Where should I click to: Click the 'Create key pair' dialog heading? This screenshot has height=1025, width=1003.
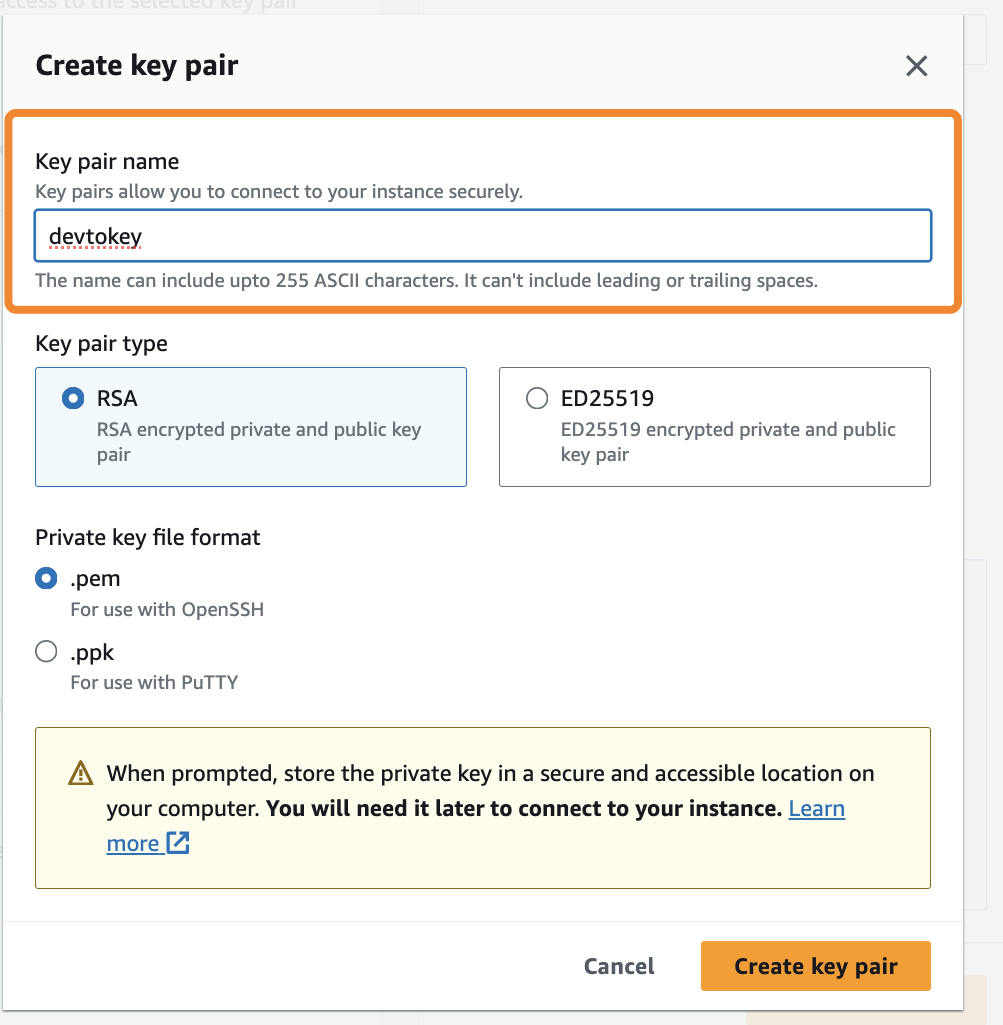click(x=137, y=66)
